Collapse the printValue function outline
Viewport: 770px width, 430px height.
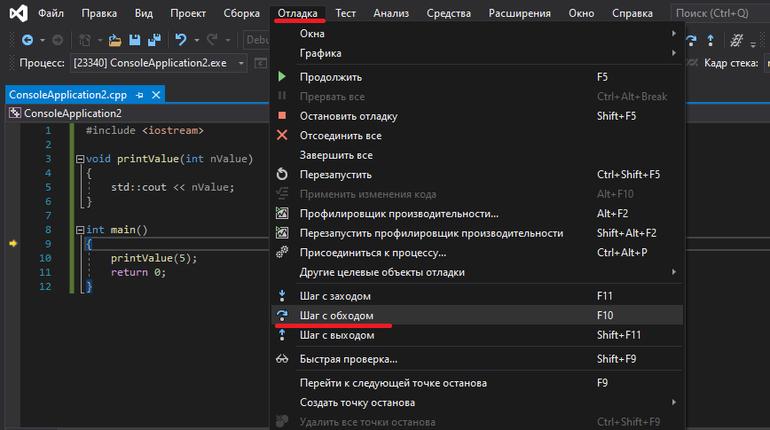point(80,159)
